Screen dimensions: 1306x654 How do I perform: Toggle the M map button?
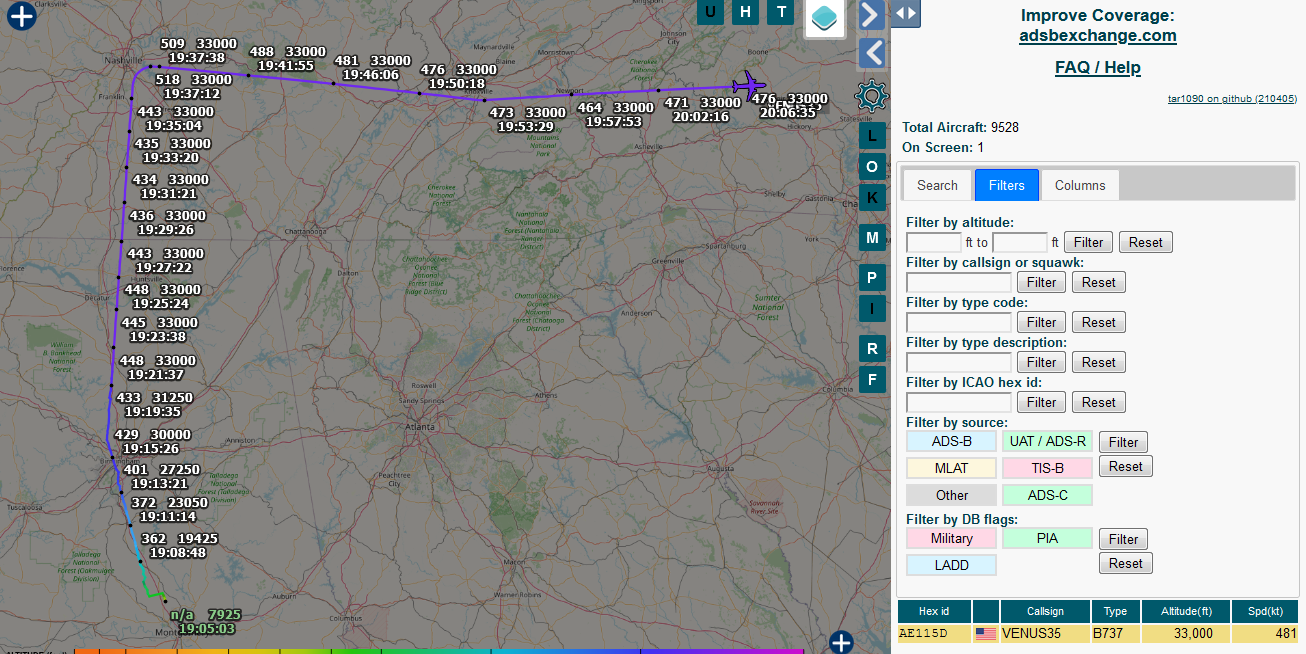click(872, 238)
